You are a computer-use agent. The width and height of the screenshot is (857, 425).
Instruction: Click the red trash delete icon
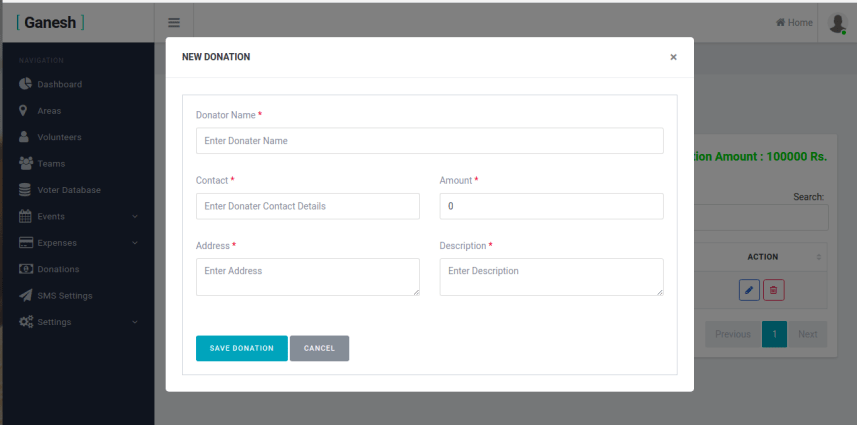pos(774,290)
